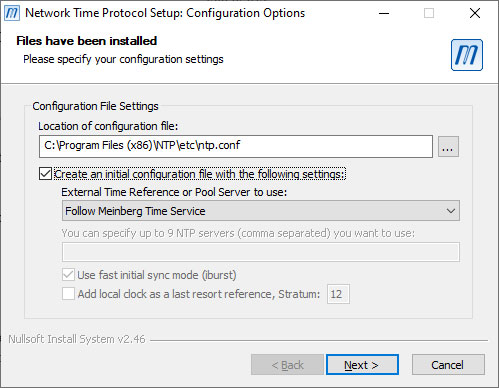Viewport: 499px width, 388px height.
Task: Click 'Please specify your configuration settings' text
Action: coord(123,59)
